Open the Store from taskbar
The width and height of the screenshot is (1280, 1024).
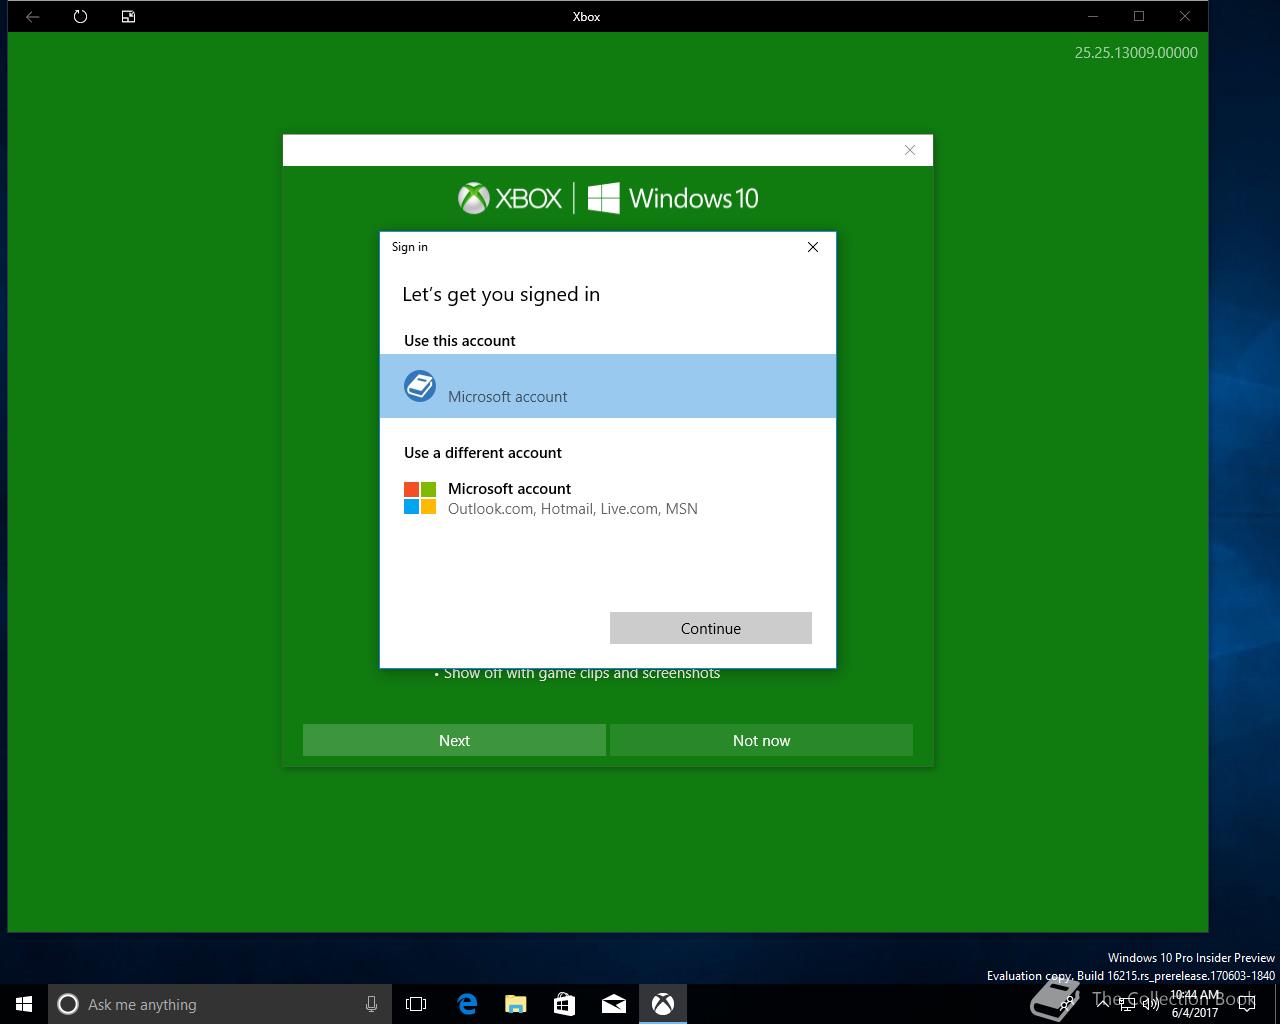click(x=564, y=1004)
